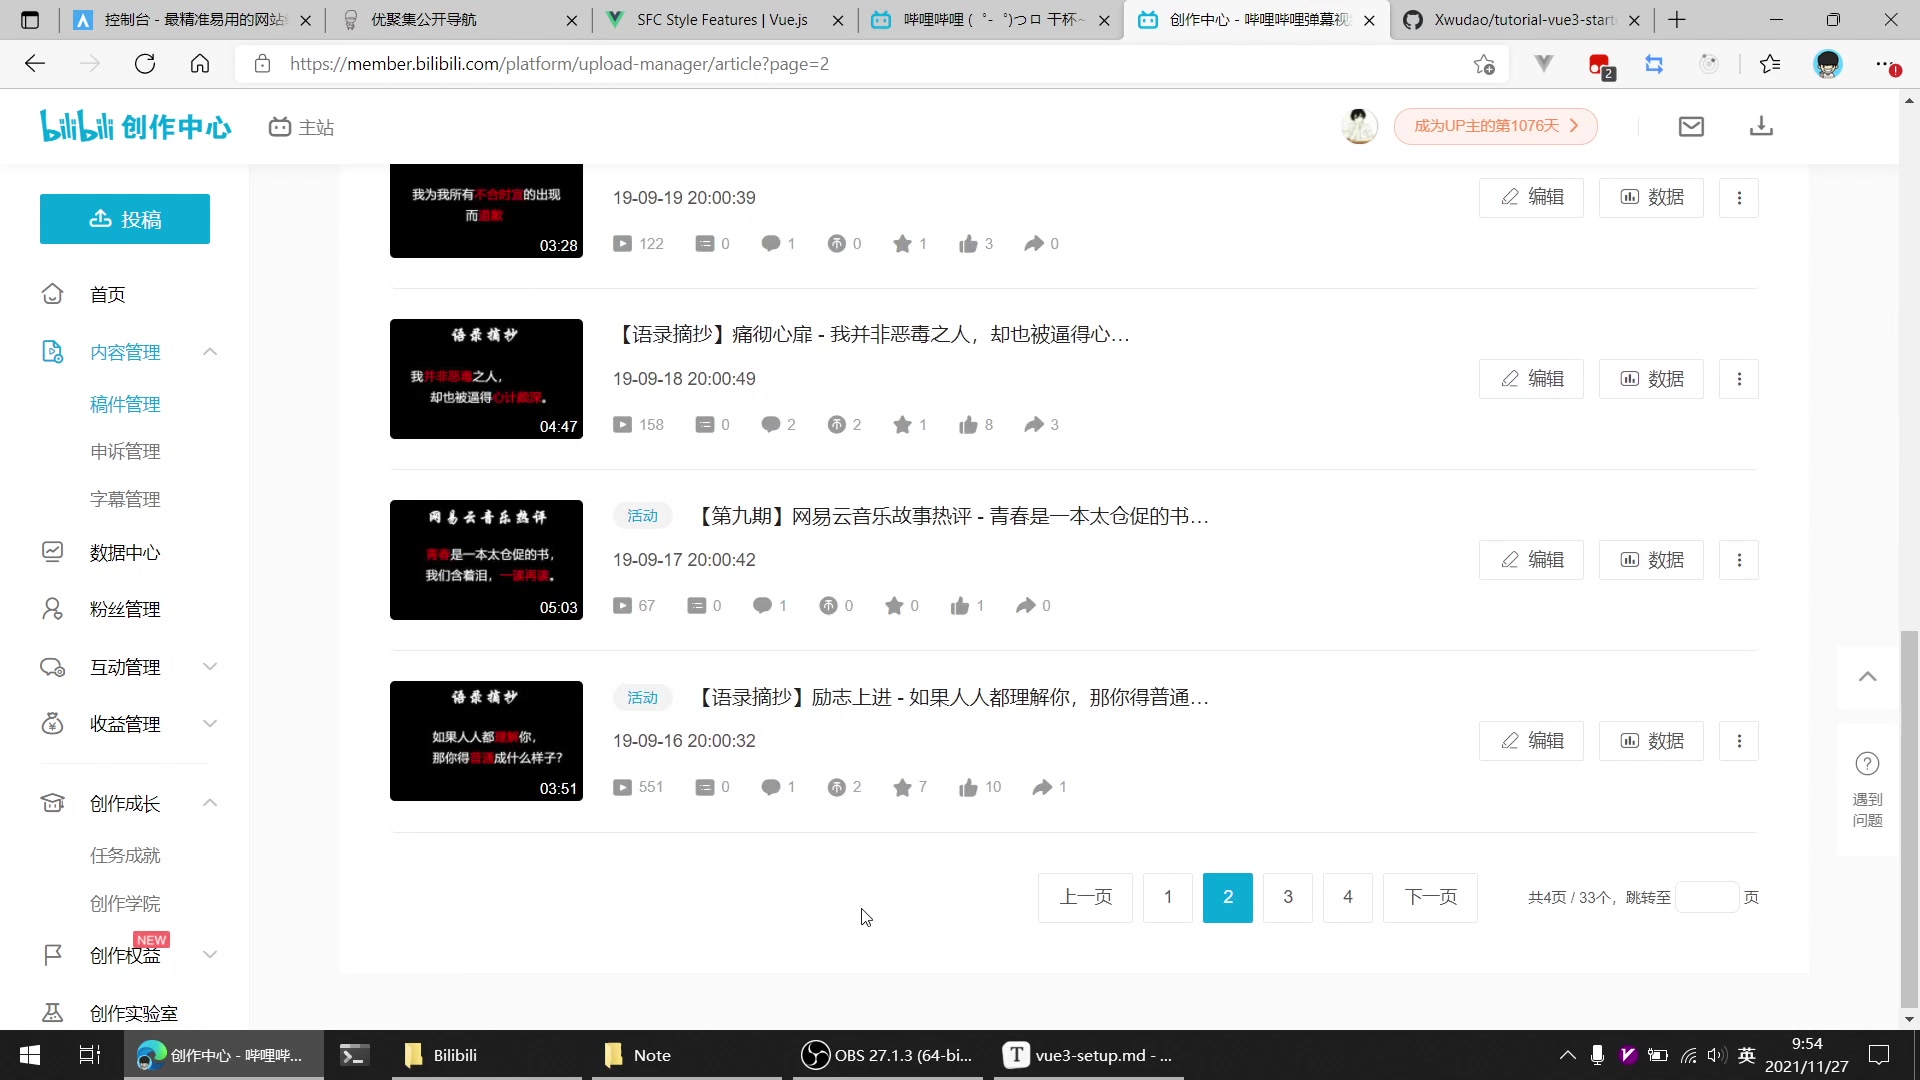Click the 投稿 upload button
This screenshot has height=1080, width=1920.
[124, 219]
